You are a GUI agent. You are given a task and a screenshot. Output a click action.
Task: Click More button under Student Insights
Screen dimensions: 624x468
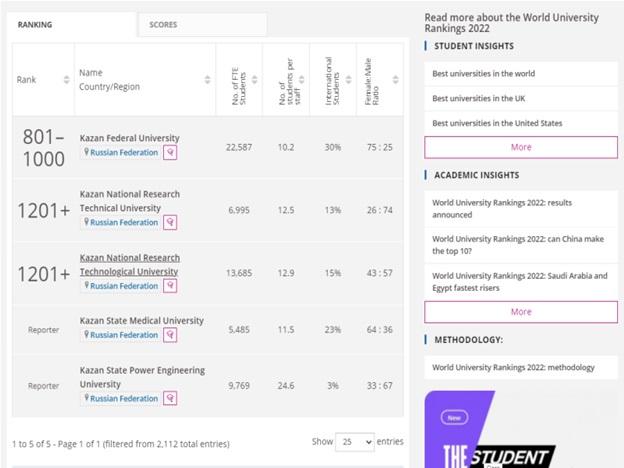(x=520, y=147)
